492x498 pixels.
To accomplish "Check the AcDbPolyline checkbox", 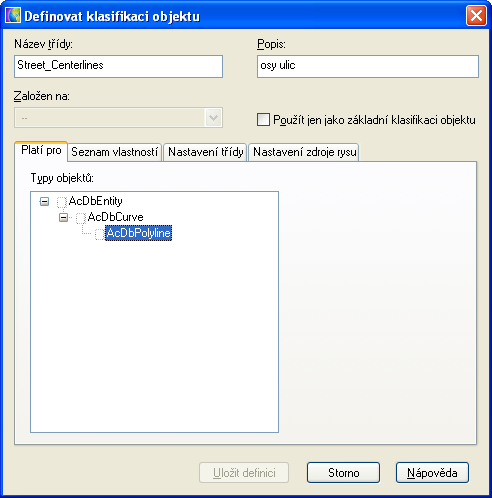I will [x=100, y=234].
